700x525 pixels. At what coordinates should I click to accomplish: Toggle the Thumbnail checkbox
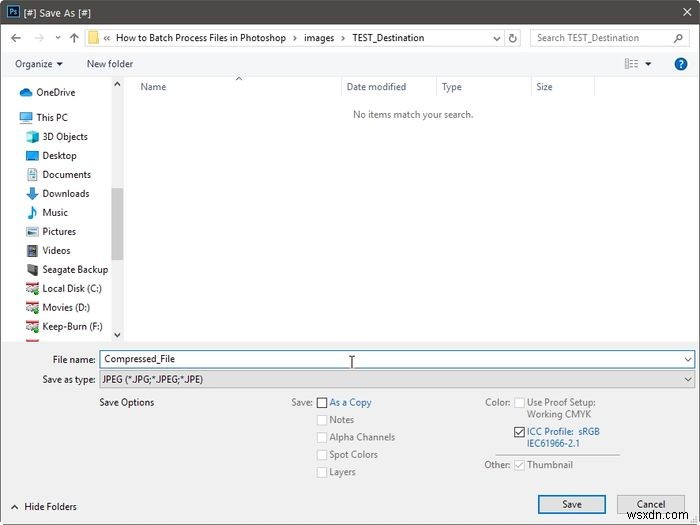[x=519, y=465]
